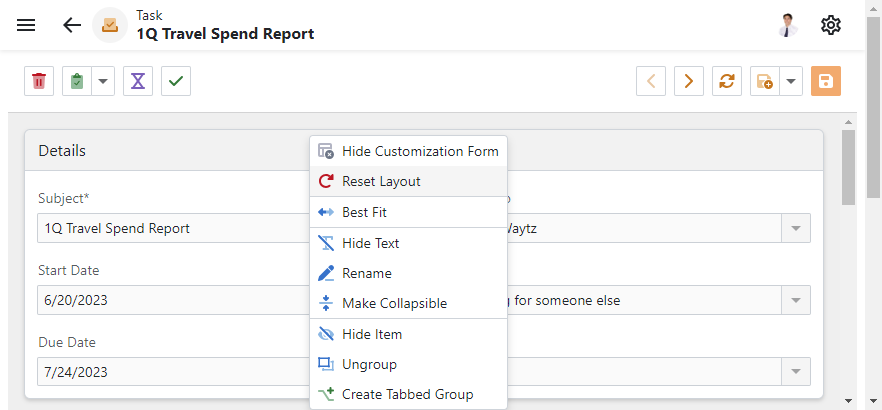The image size is (882, 410).
Task: Choose Hide Customization Form menu item
Action: [419, 151]
